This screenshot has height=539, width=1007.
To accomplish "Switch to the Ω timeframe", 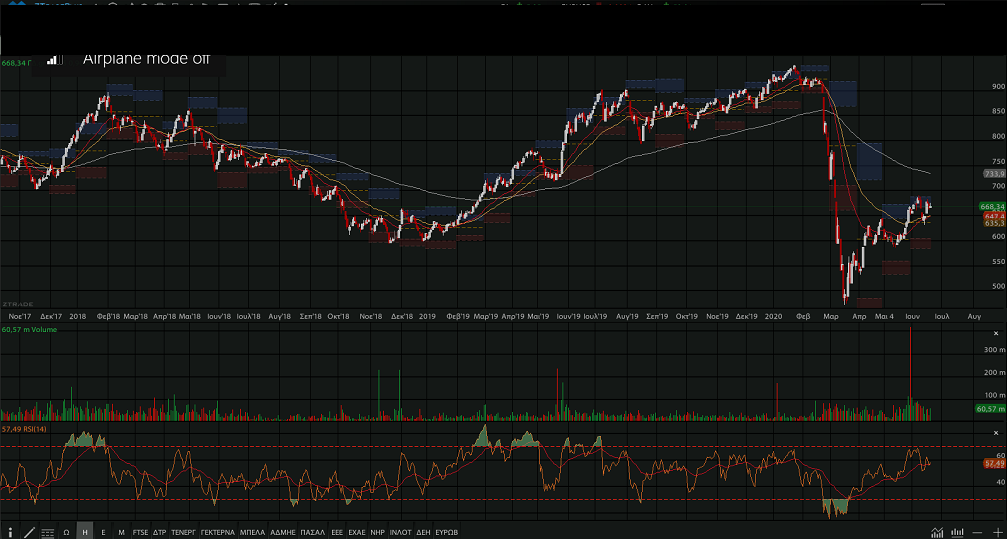I will pyautogui.click(x=66, y=532).
